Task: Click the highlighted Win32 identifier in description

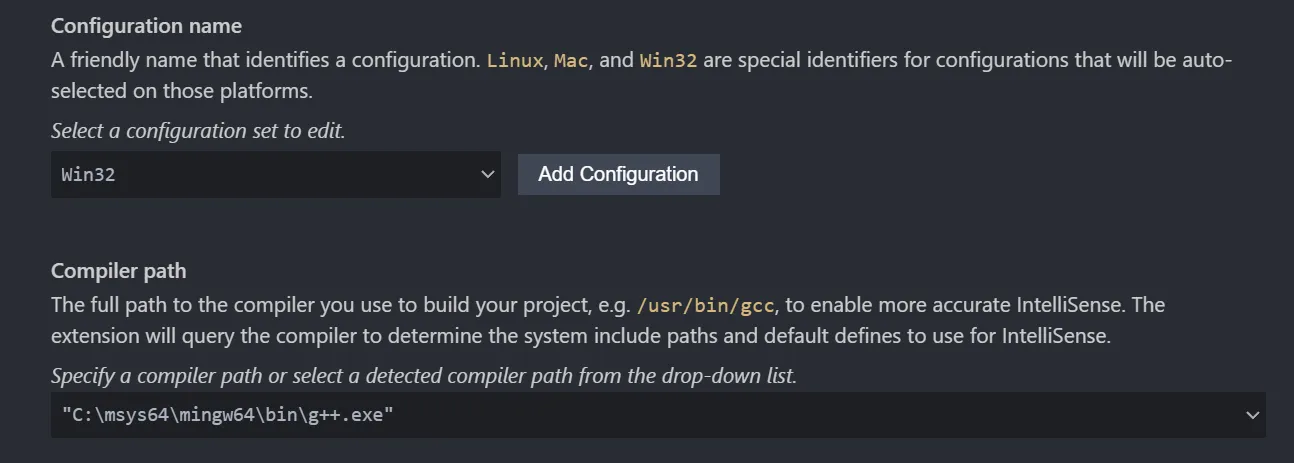Action: coord(668,60)
